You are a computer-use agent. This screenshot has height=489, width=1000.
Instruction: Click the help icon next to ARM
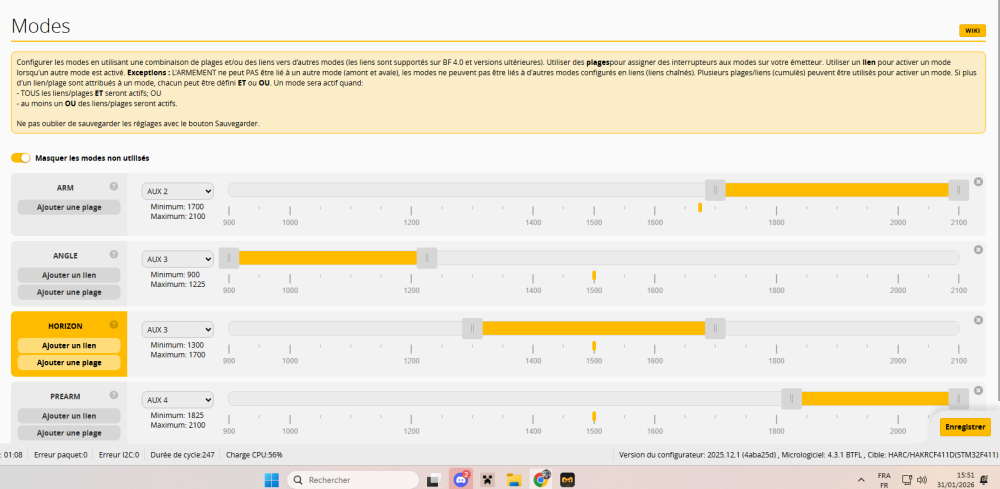point(114,187)
